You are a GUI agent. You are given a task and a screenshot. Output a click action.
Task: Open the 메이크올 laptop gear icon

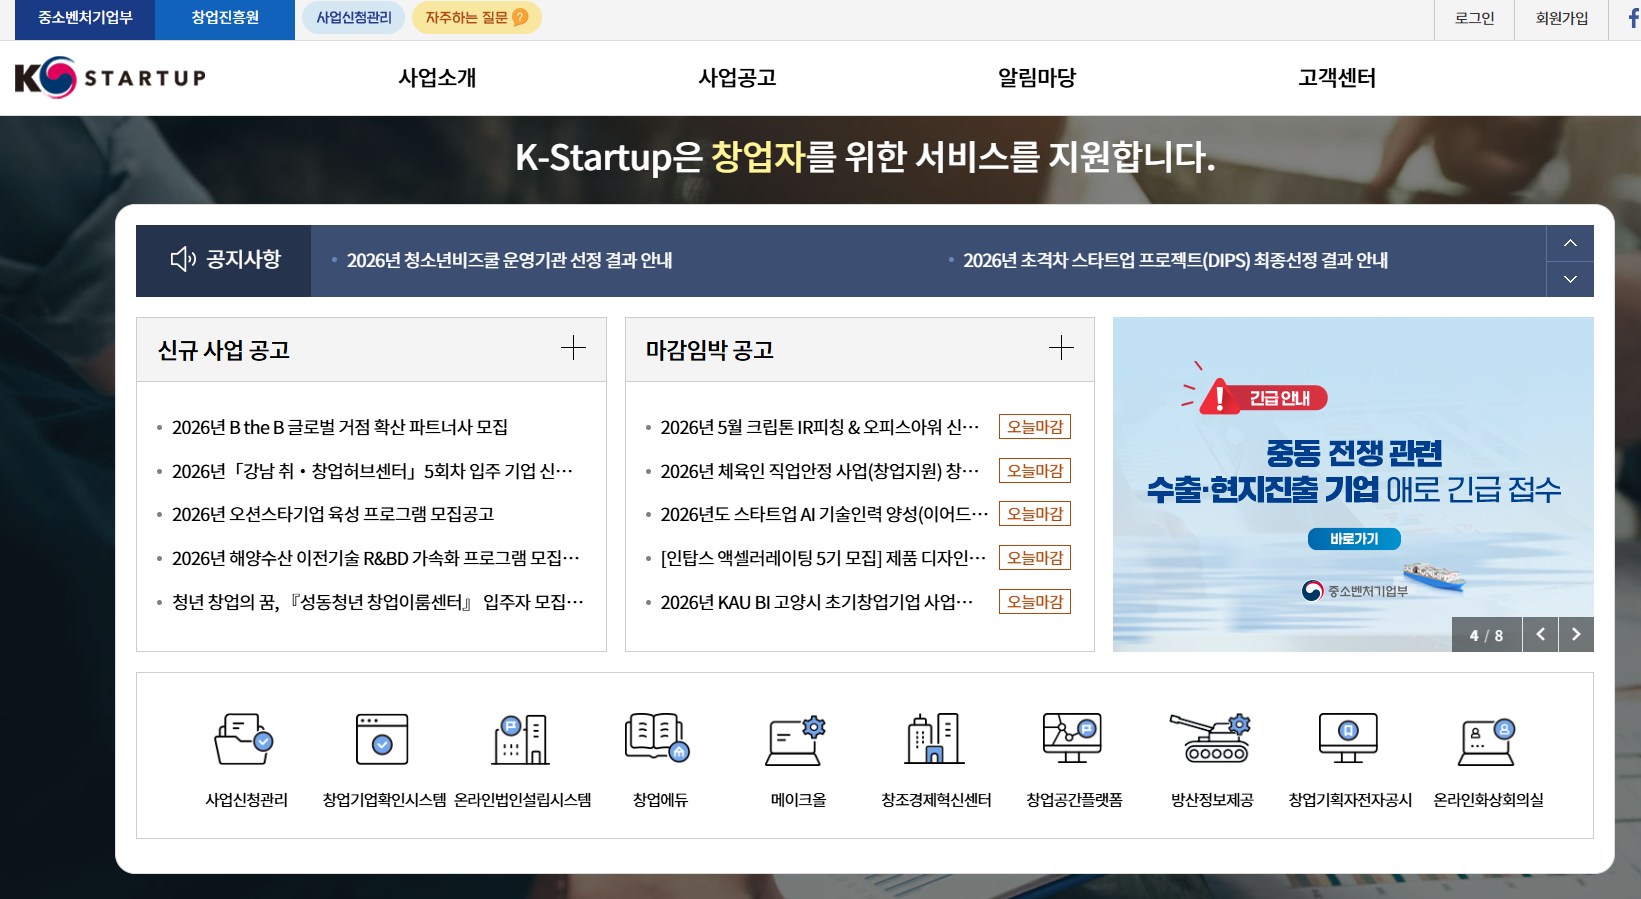coord(796,741)
